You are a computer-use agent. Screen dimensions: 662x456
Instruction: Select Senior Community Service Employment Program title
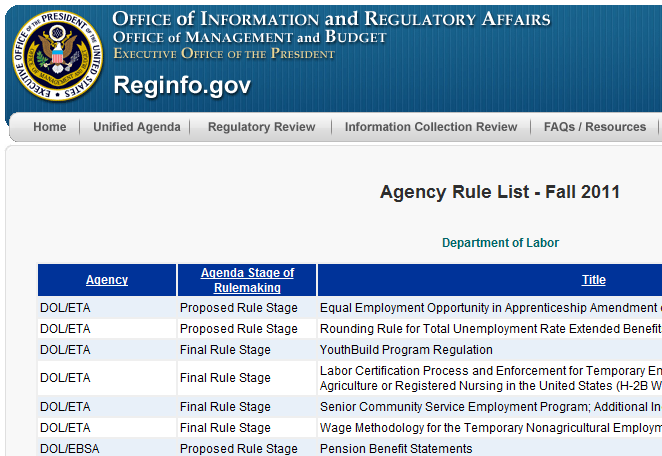coord(491,407)
